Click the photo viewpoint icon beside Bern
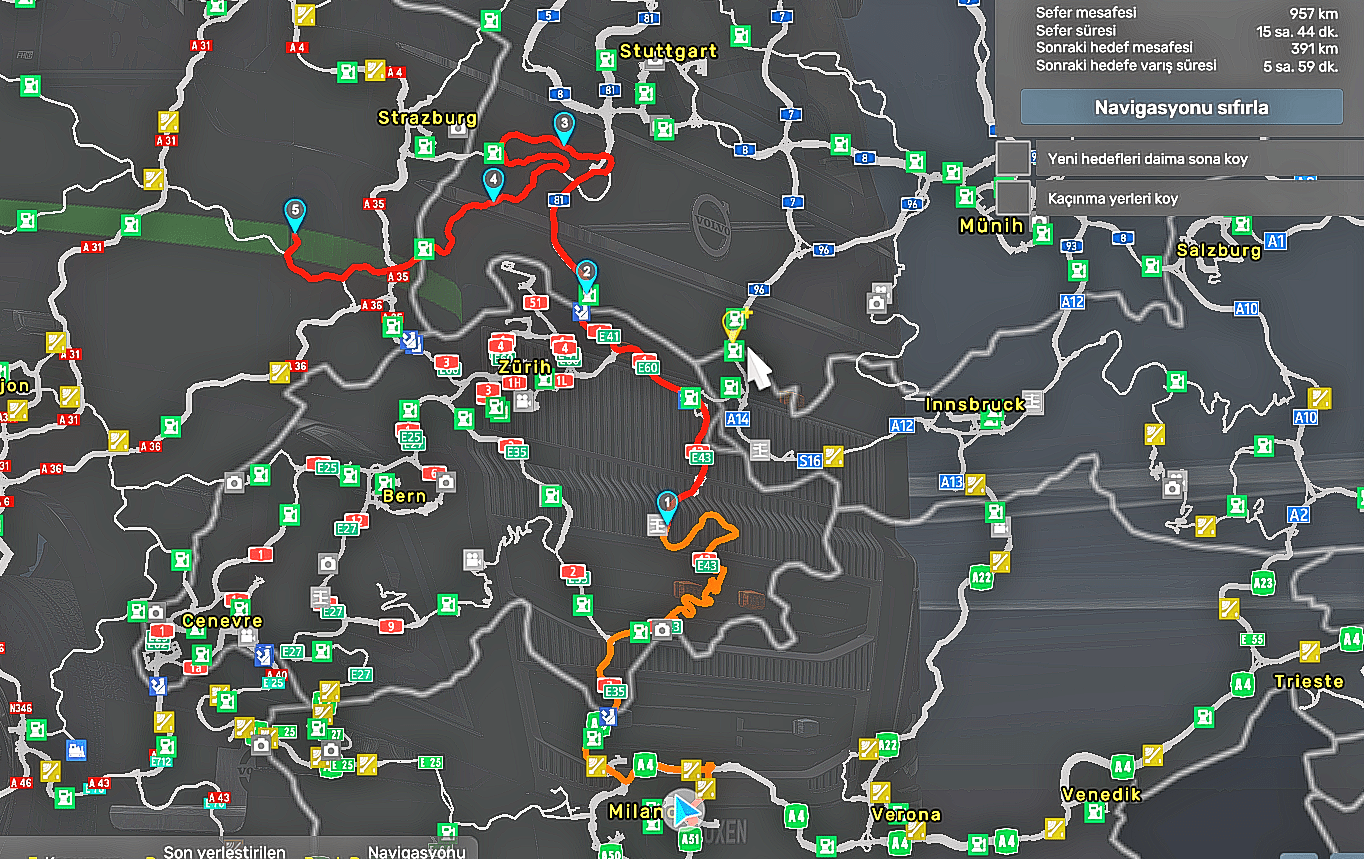Screen dimensions: 1364x859 [x=446, y=481]
